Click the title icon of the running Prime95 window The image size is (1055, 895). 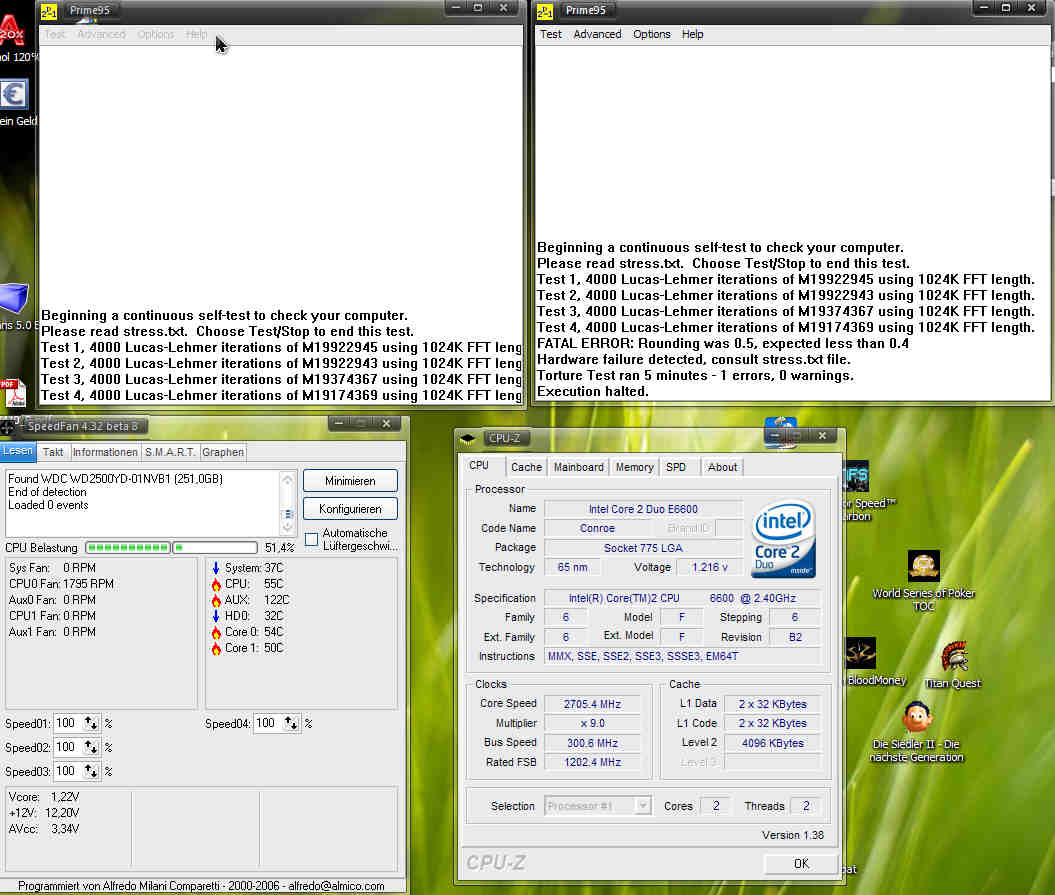(x=49, y=11)
